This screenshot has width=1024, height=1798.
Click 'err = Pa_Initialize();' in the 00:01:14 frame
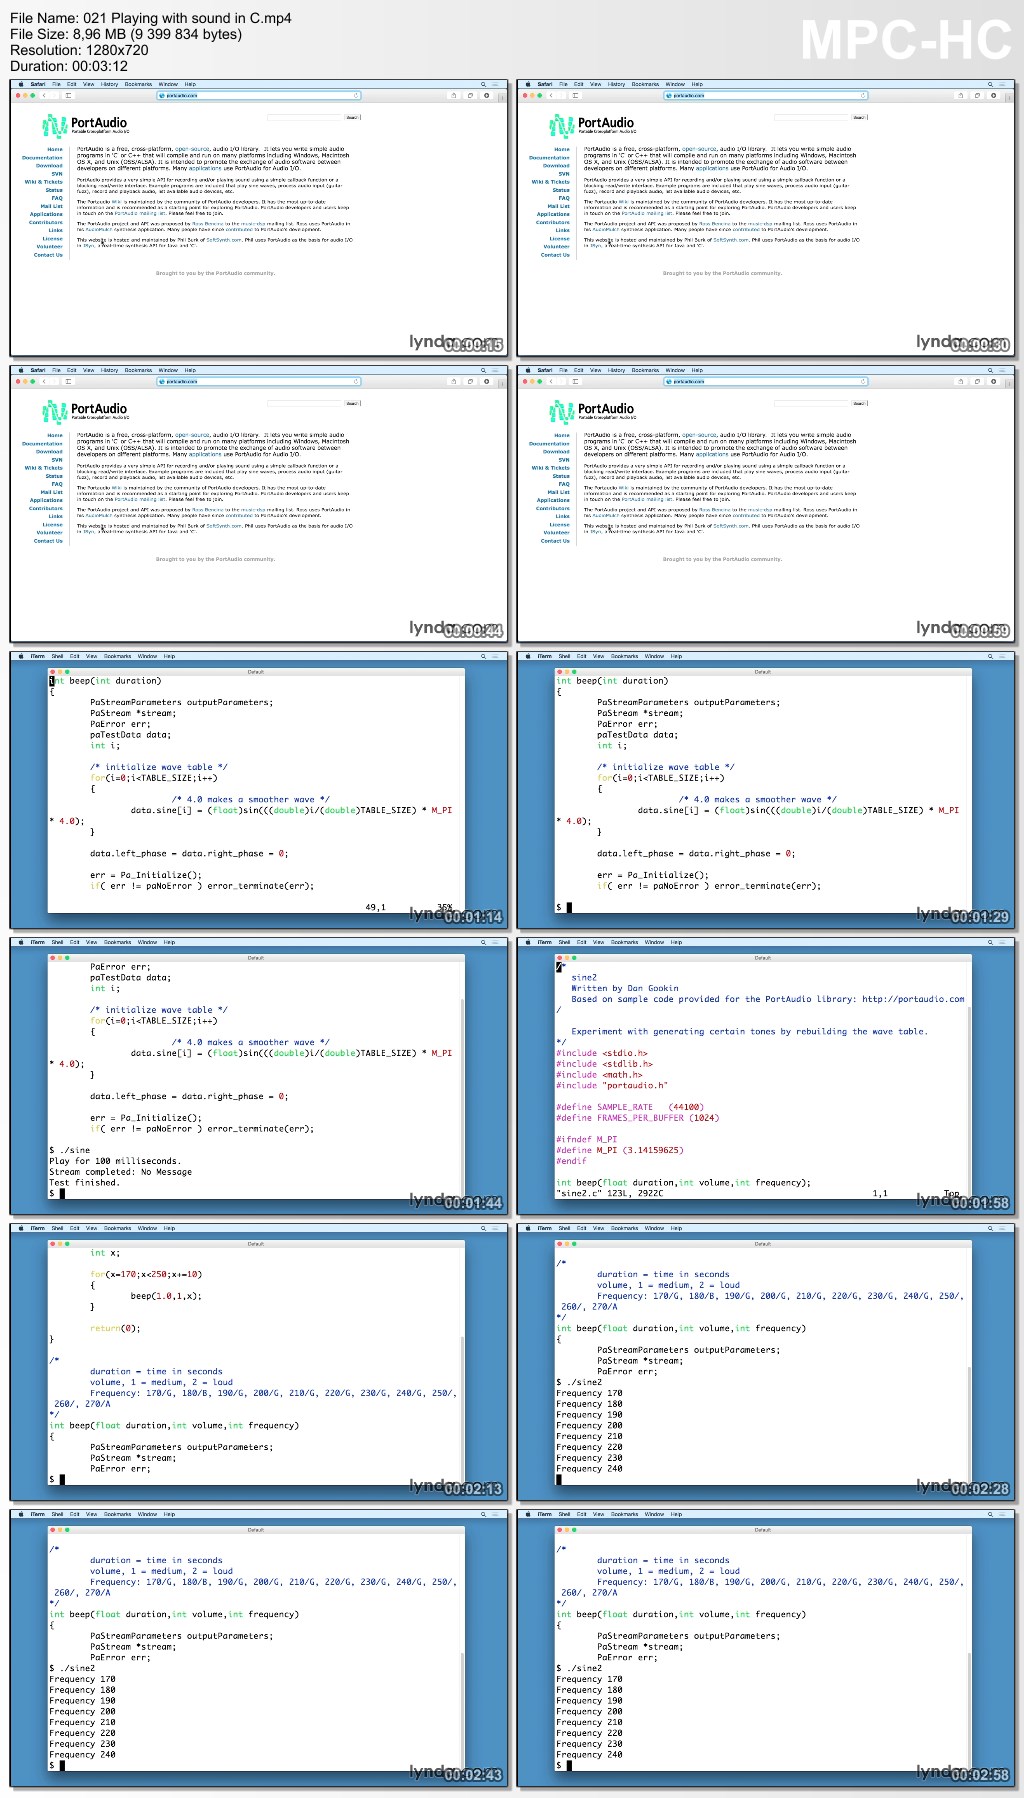point(146,875)
